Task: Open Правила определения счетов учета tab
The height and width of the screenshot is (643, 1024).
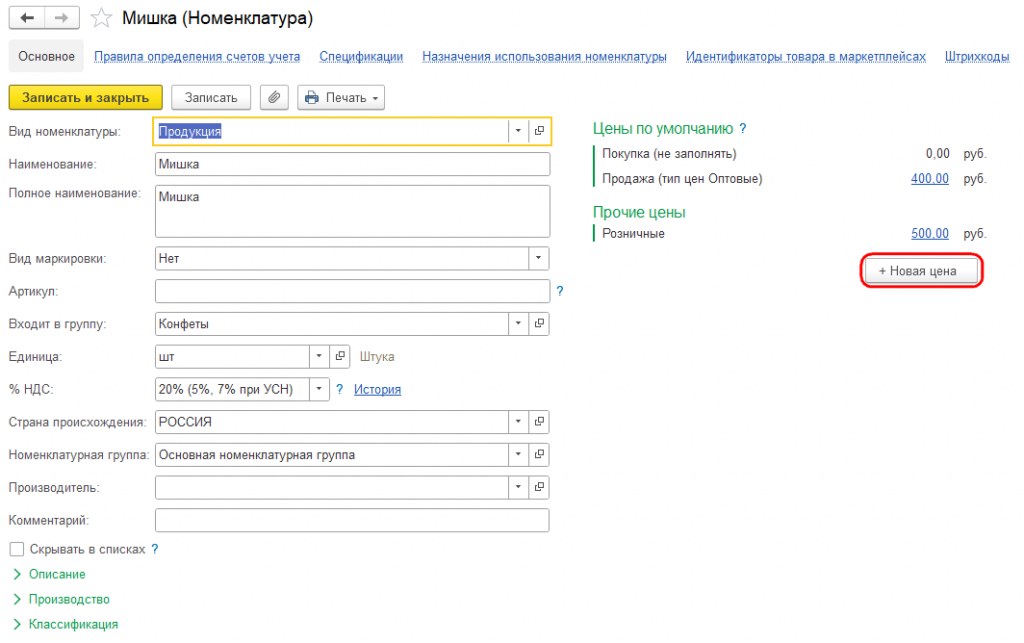Action: 197,57
